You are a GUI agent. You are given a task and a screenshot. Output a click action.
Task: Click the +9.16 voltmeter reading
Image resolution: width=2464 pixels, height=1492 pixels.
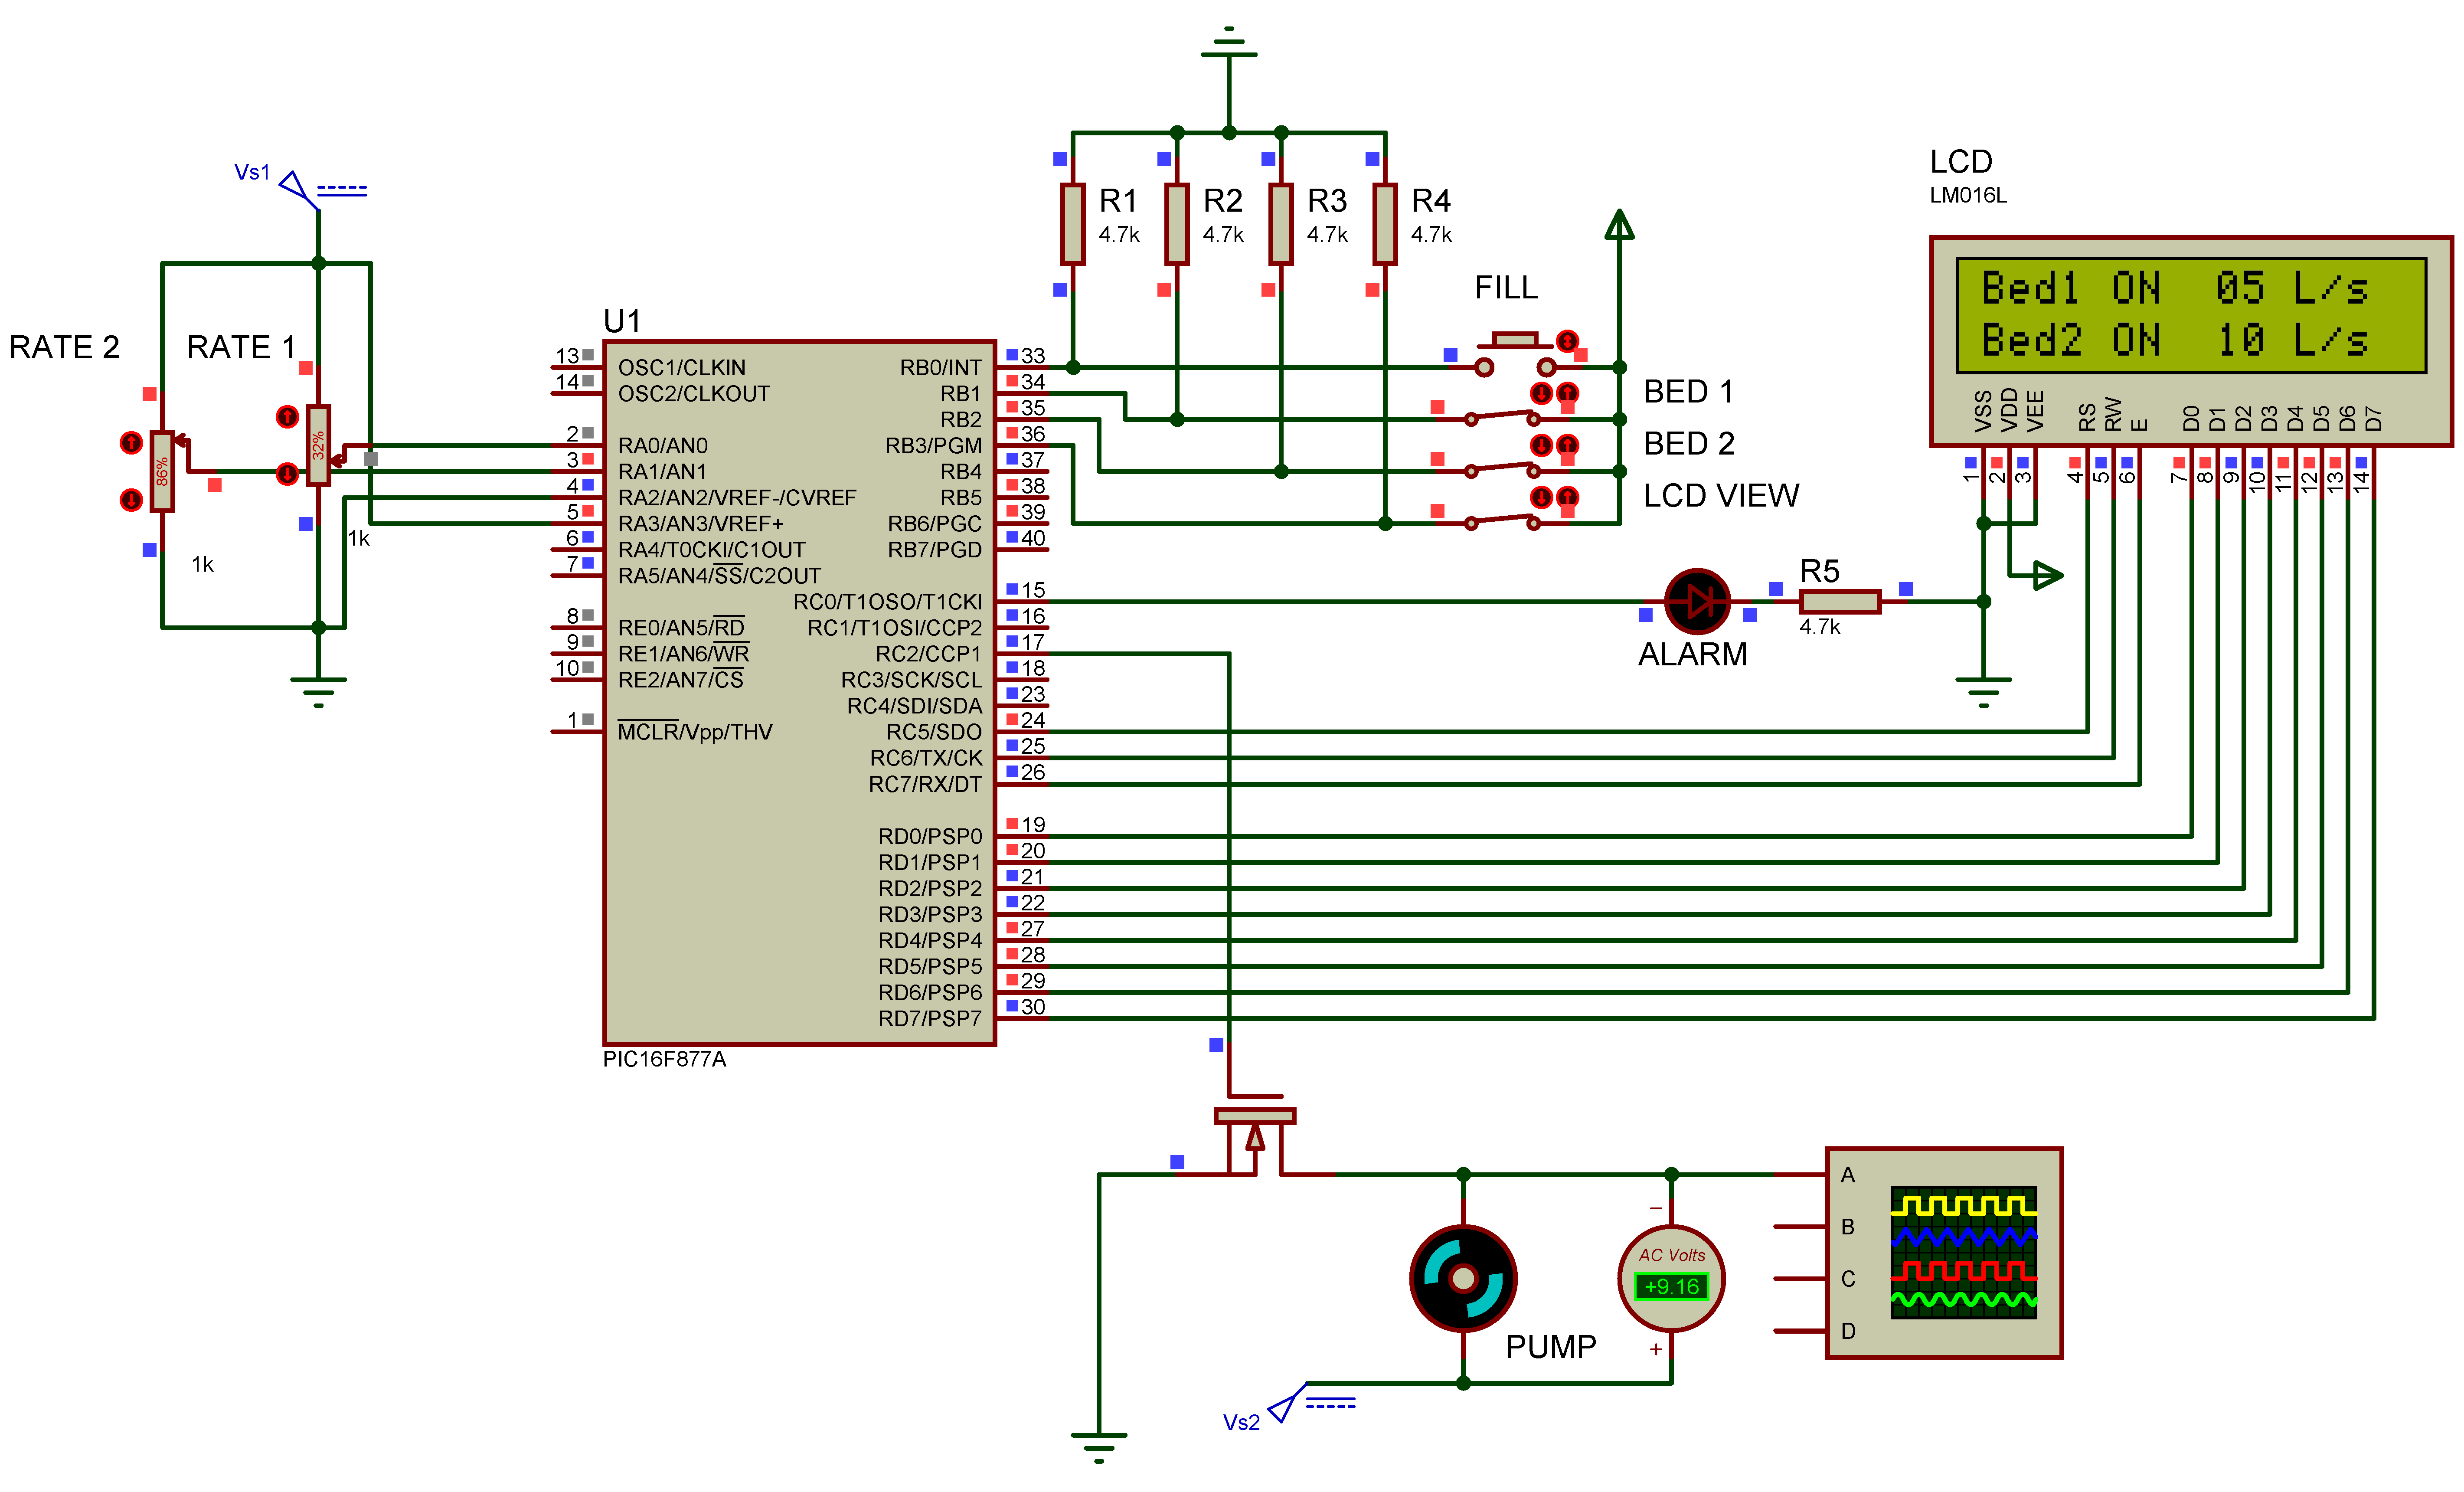(x=1671, y=1287)
